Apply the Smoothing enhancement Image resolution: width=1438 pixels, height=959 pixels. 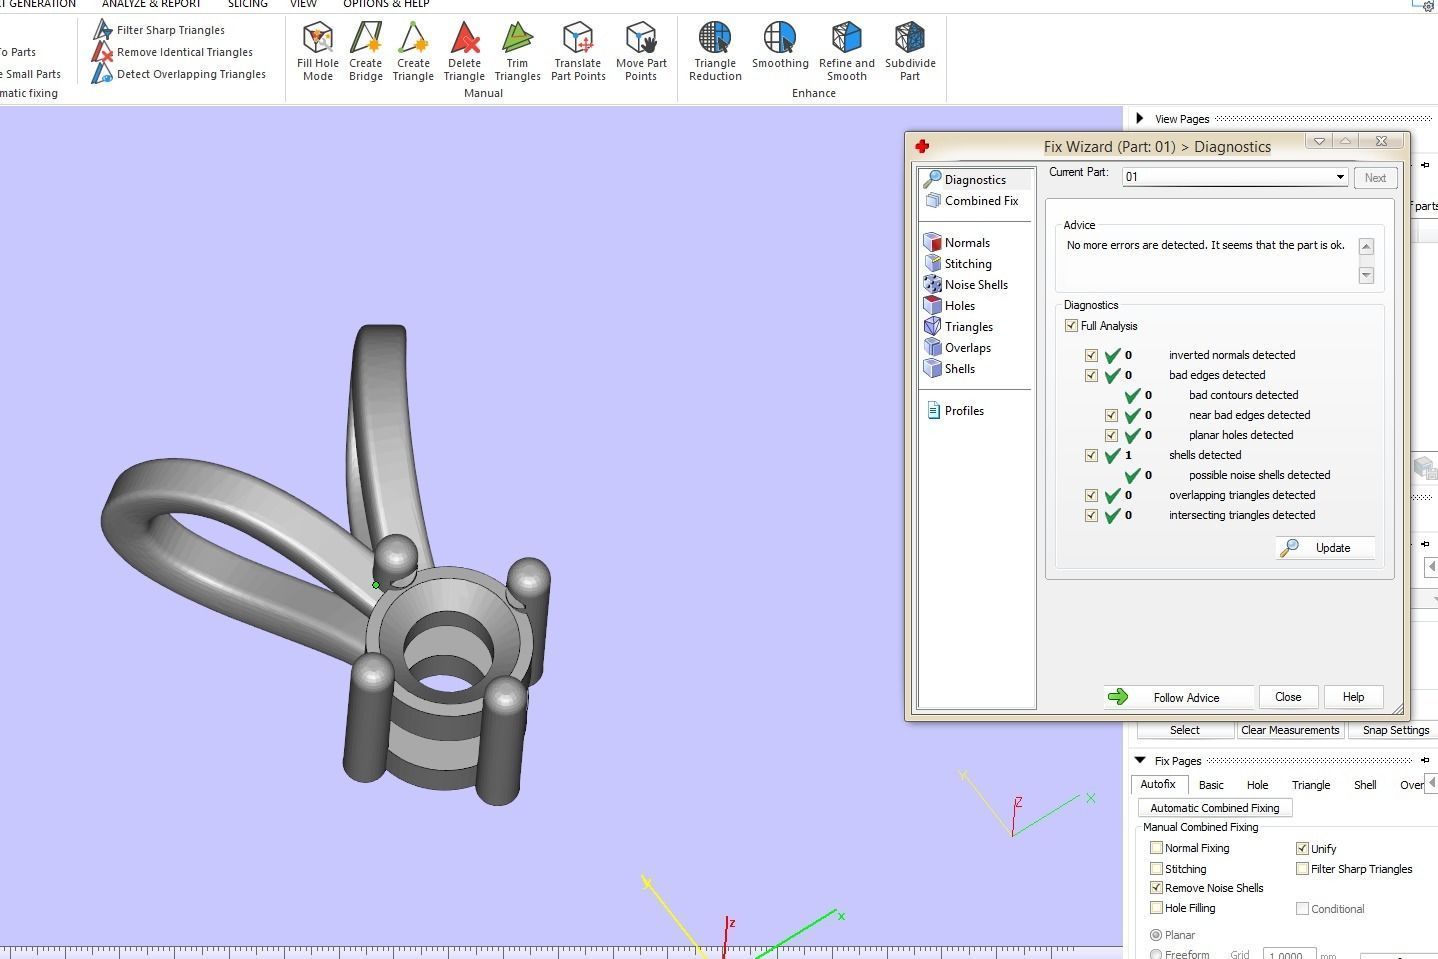[780, 46]
